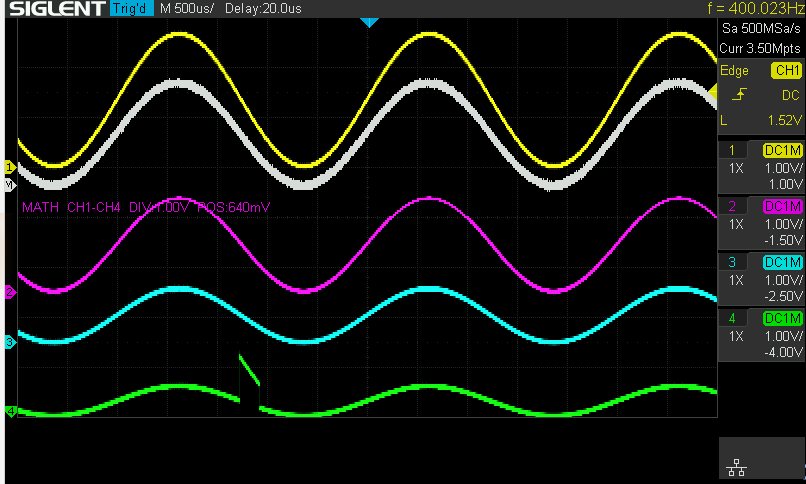Click the rising edge slope icon
This screenshot has width=806, height=484.
[739, 95]
